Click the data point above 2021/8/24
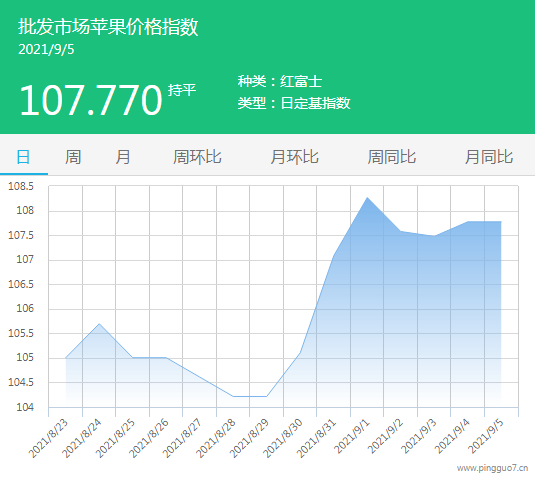 [x=99, y=323]
